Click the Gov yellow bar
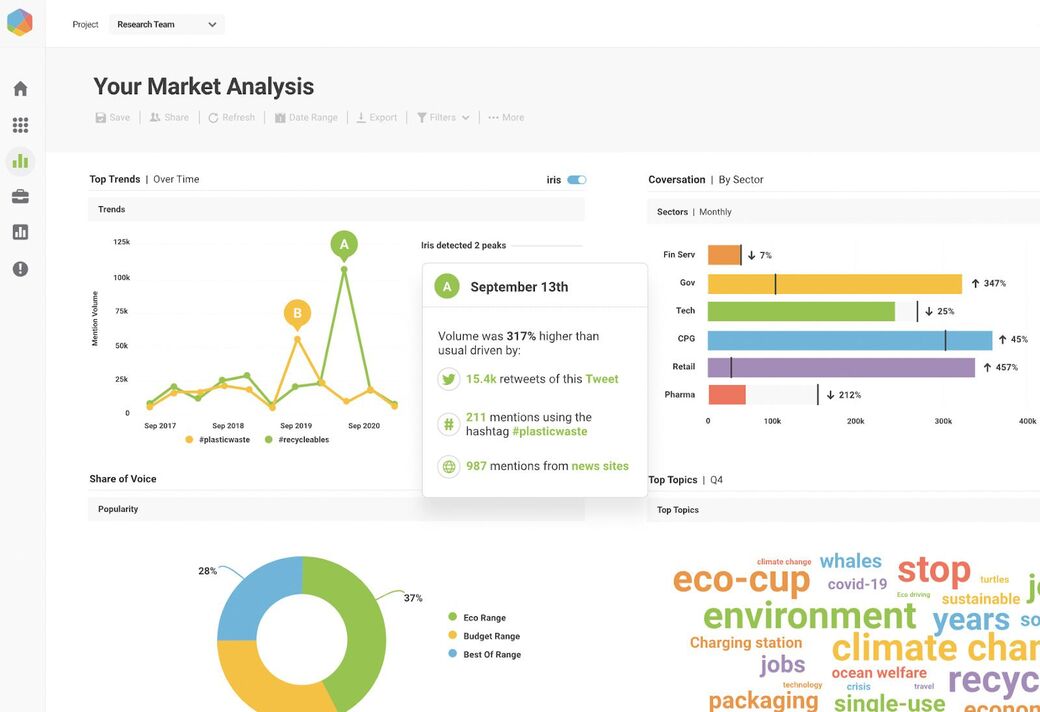 (x=834, y=283)
